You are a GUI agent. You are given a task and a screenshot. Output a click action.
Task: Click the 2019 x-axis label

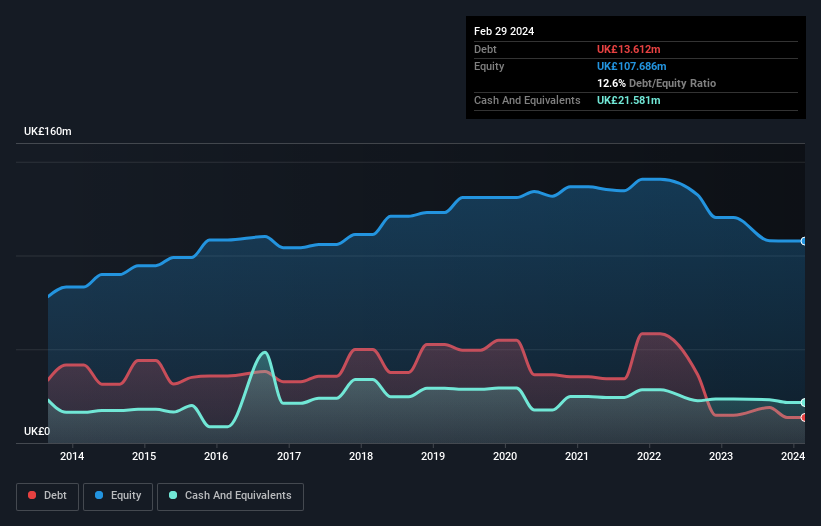(x=433, y=456)
